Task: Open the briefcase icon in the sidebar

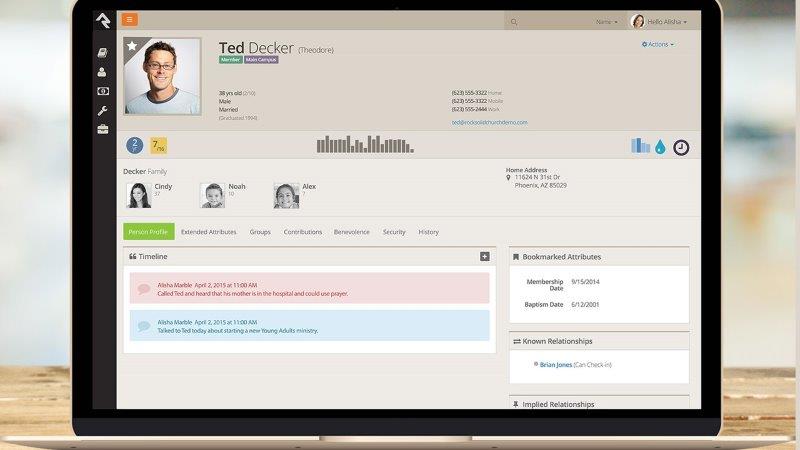Action: [103, 129]
